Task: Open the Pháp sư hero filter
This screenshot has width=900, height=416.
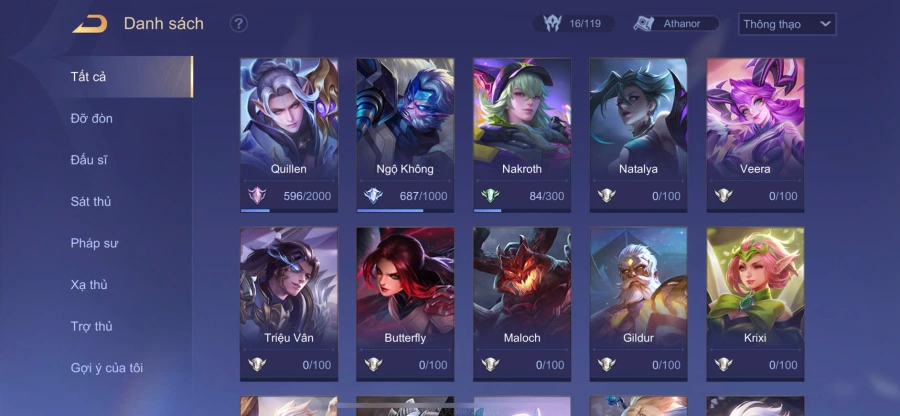Action: tap(96, 243)
